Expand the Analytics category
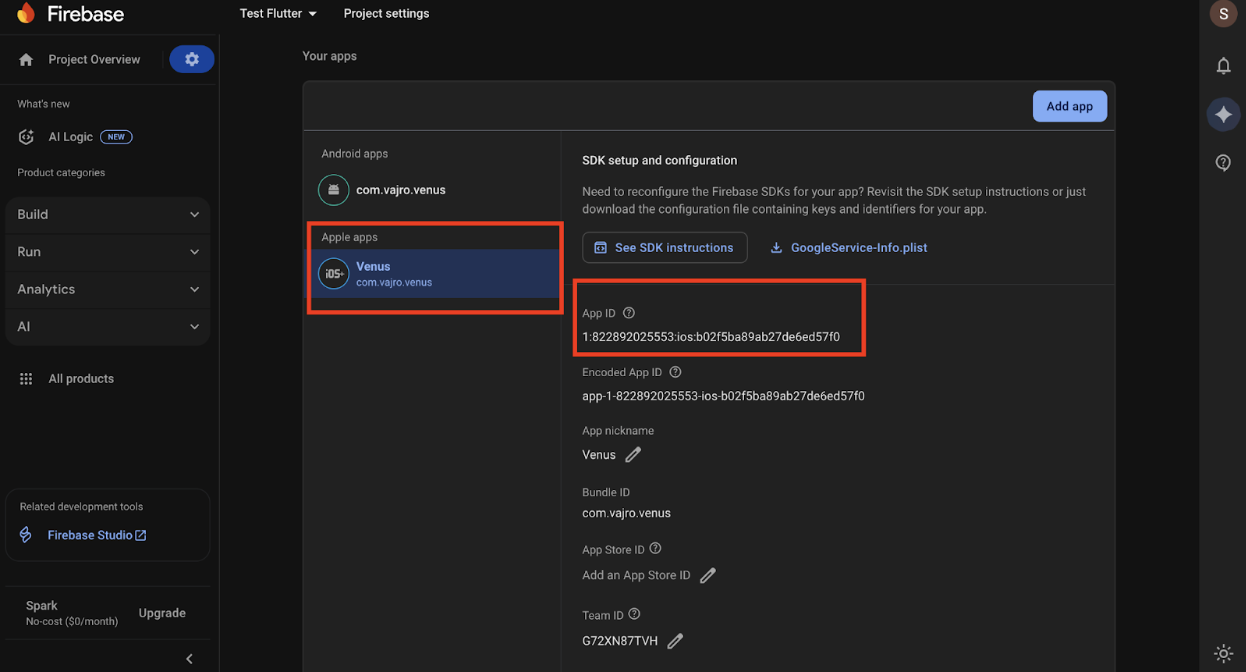This screenshot has width=1246, height=672. (x=107, y=289)
